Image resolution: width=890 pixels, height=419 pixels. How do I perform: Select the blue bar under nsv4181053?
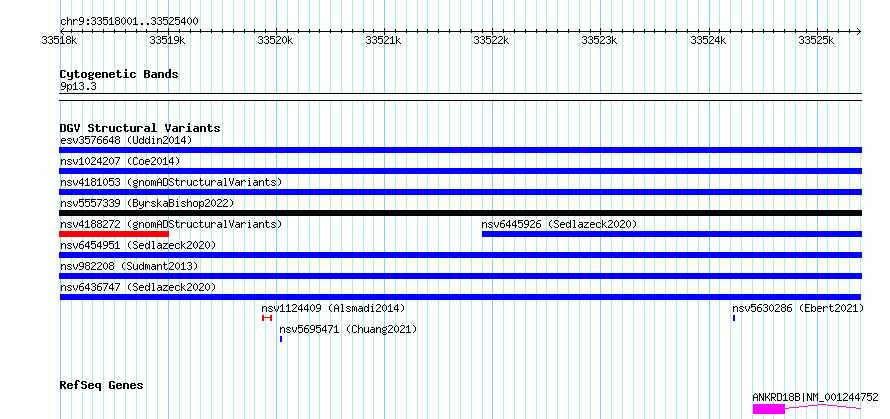point(460,192)
